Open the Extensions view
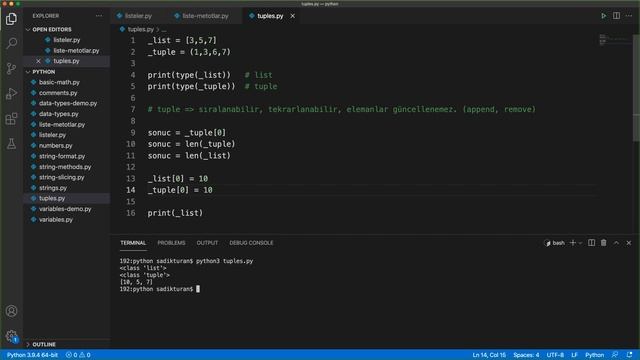 pos(11,119)
